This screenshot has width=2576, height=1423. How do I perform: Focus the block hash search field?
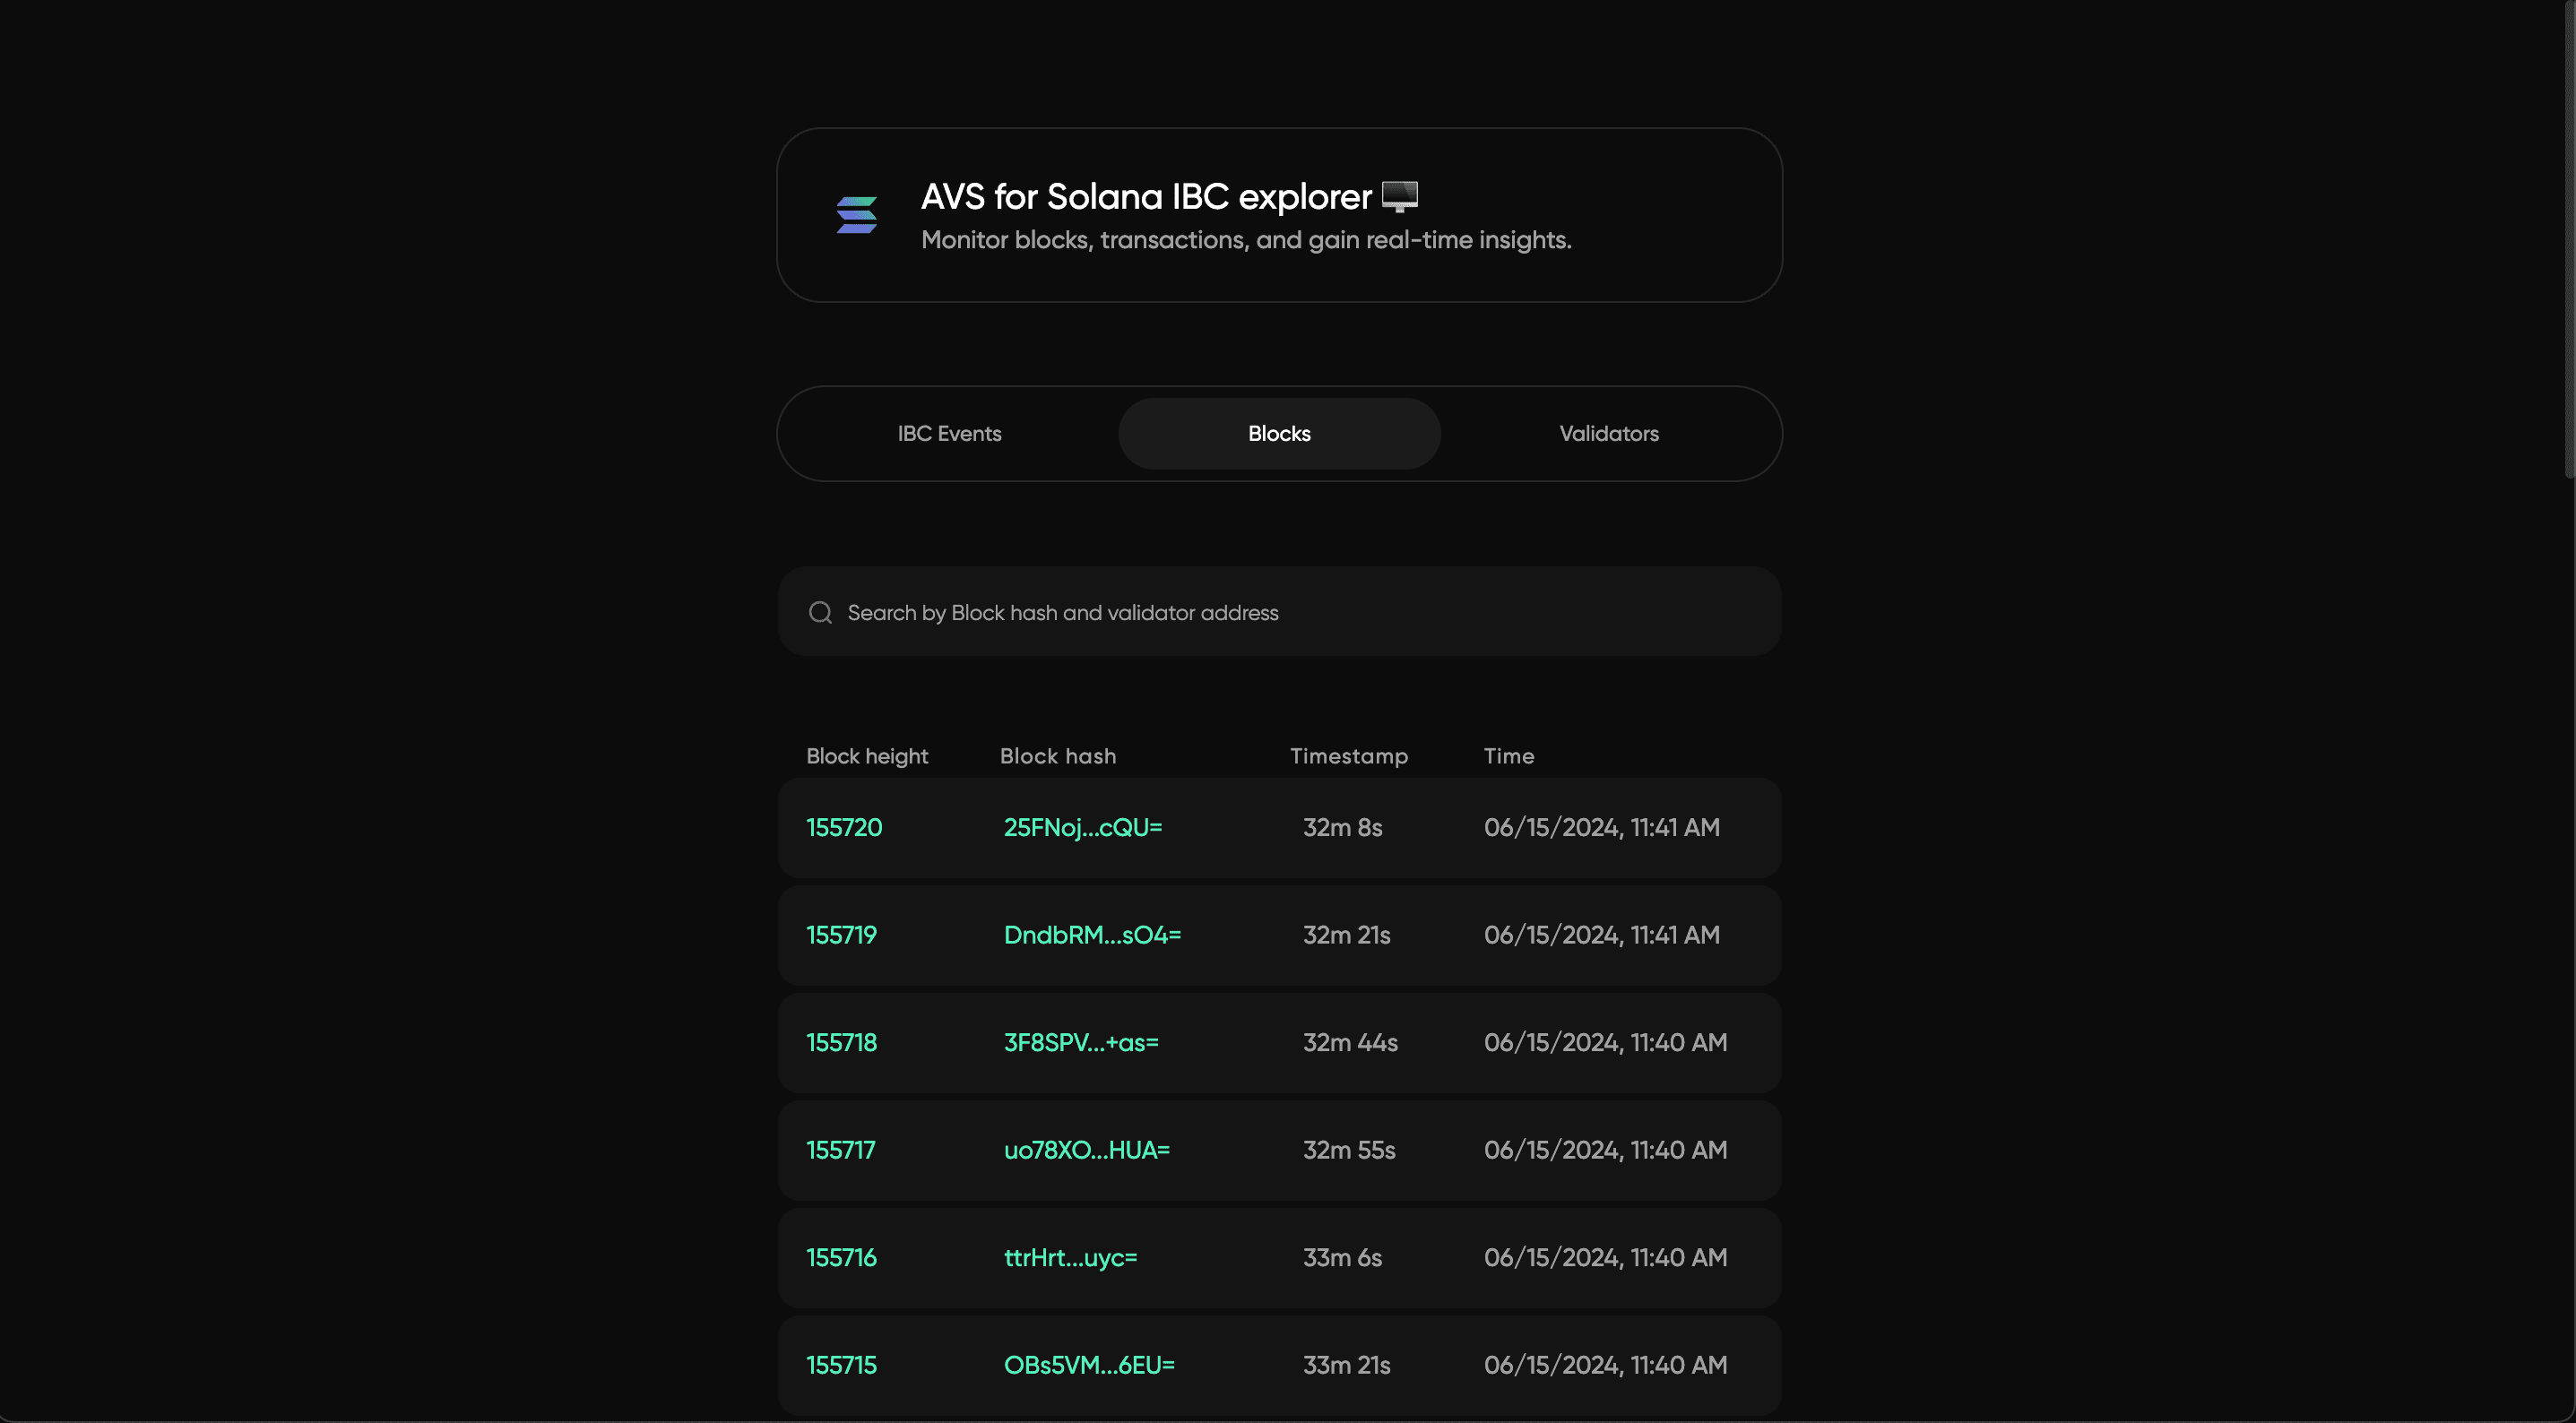click(x=1279, y=612)
